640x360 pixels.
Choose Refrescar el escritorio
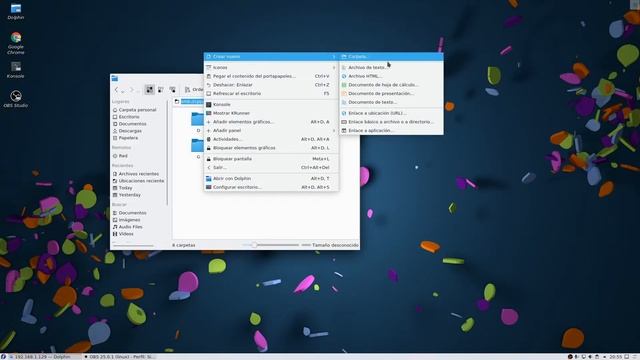271,93
